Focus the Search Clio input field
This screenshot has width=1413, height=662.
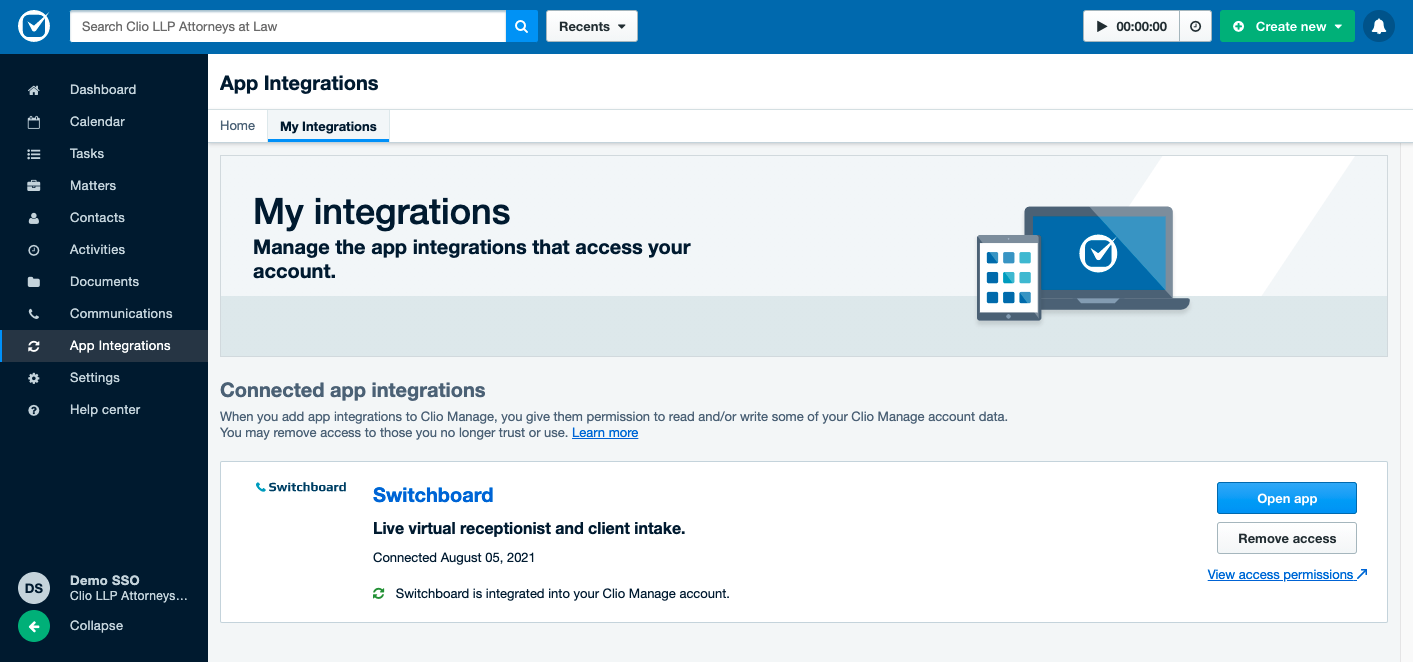pyautogui.click(x=288, y=26)
